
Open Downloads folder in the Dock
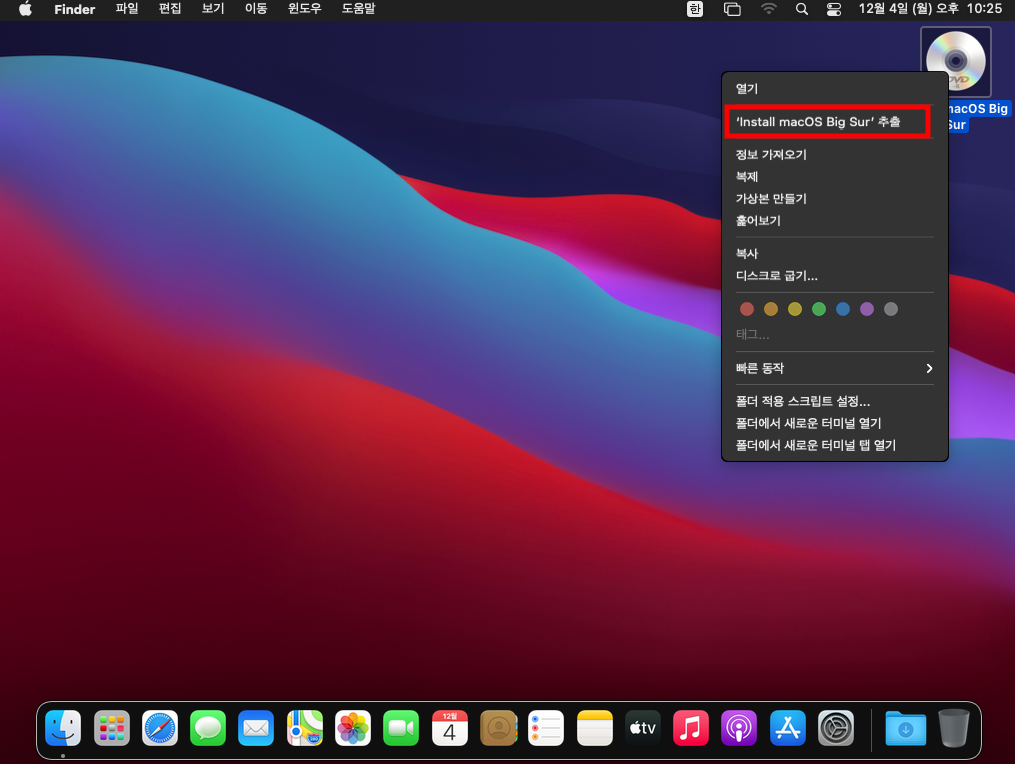tap(906, 728)
